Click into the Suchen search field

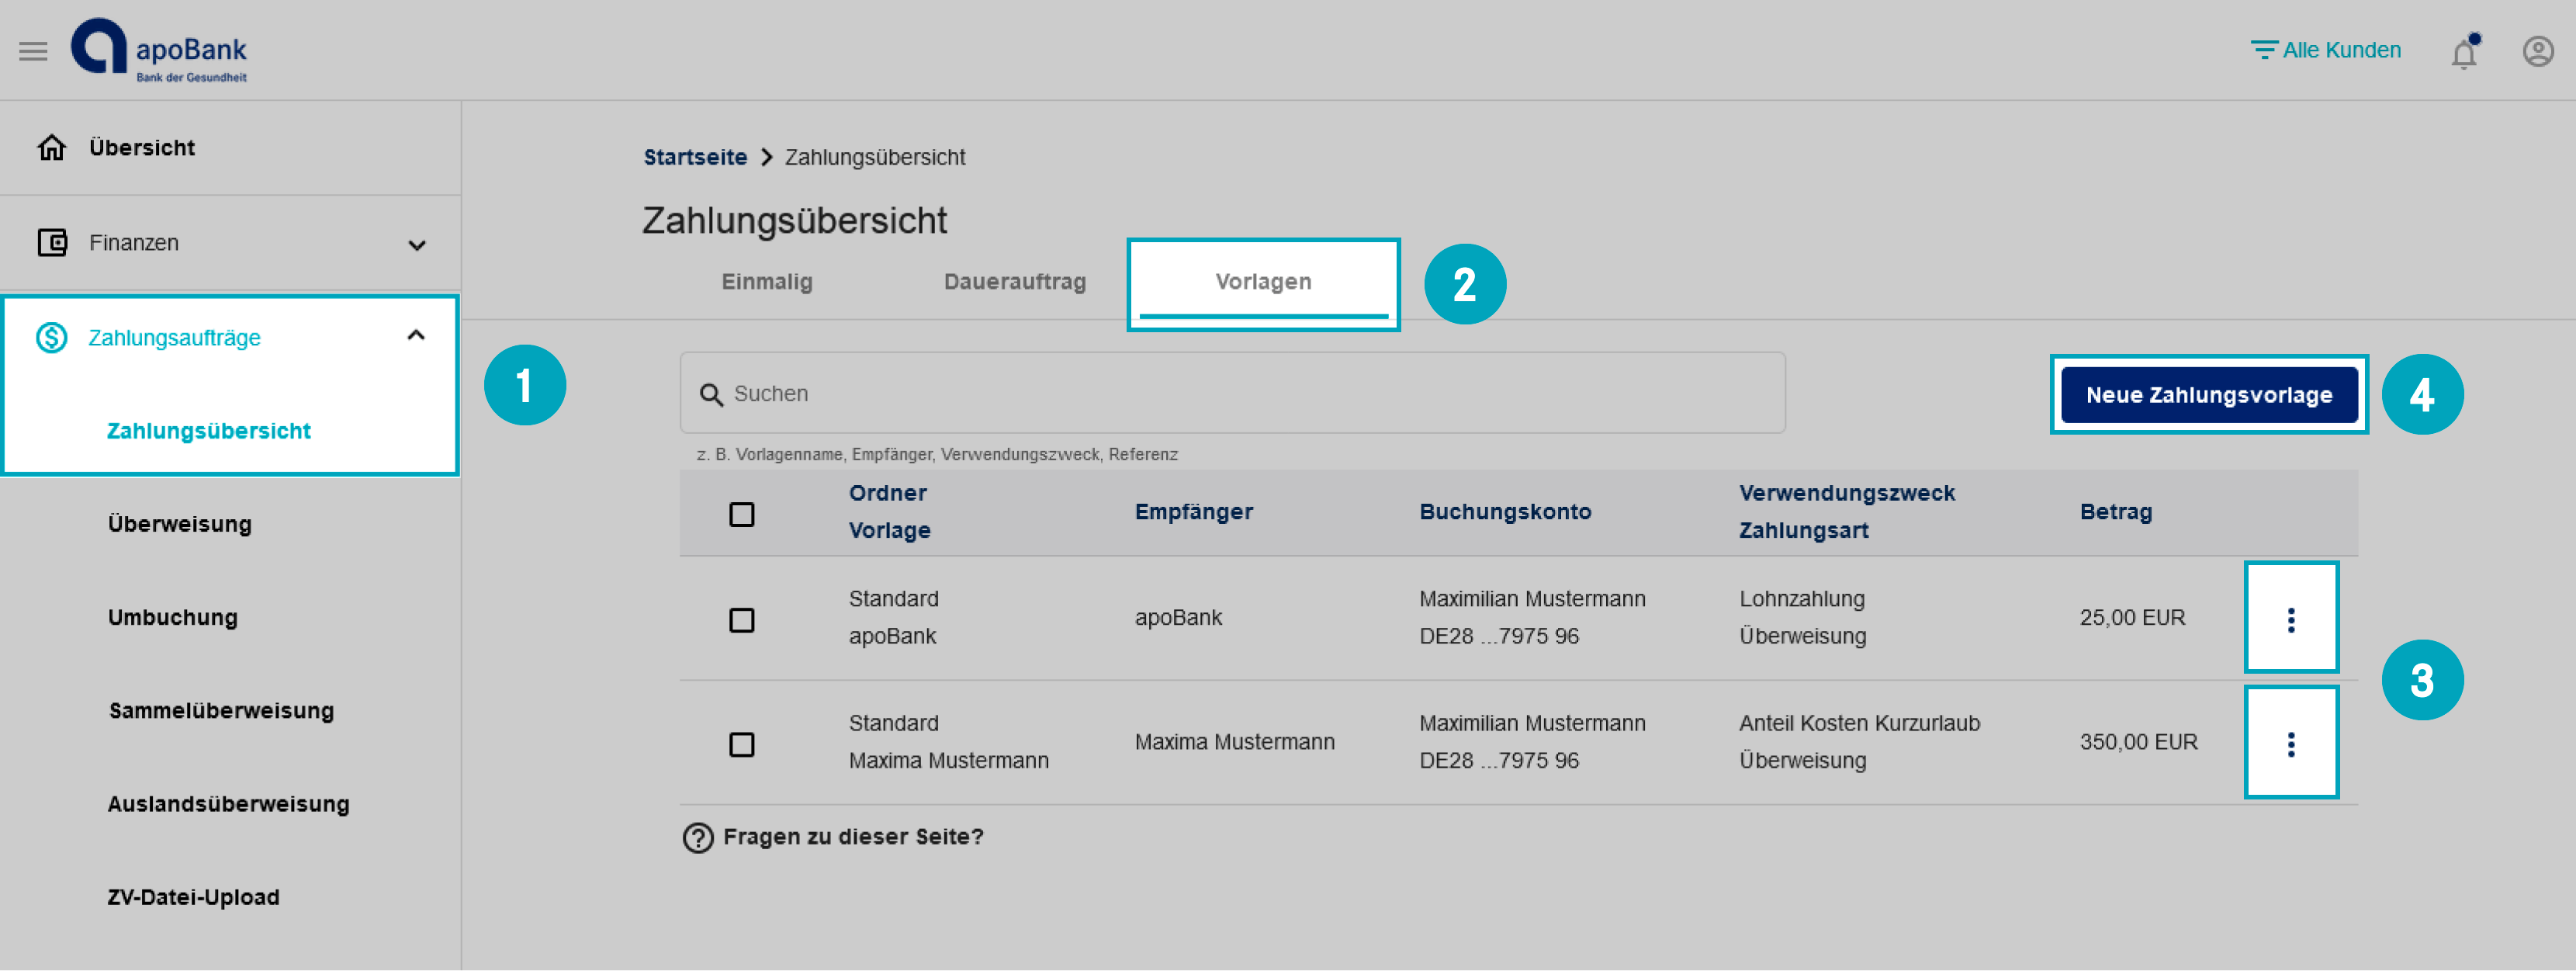1232,393
